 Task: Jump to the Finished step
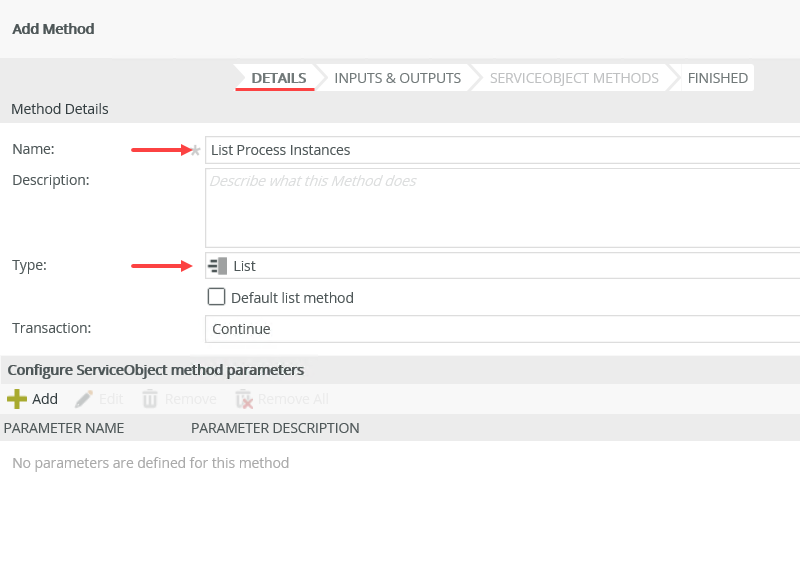(x=717, y=78)
